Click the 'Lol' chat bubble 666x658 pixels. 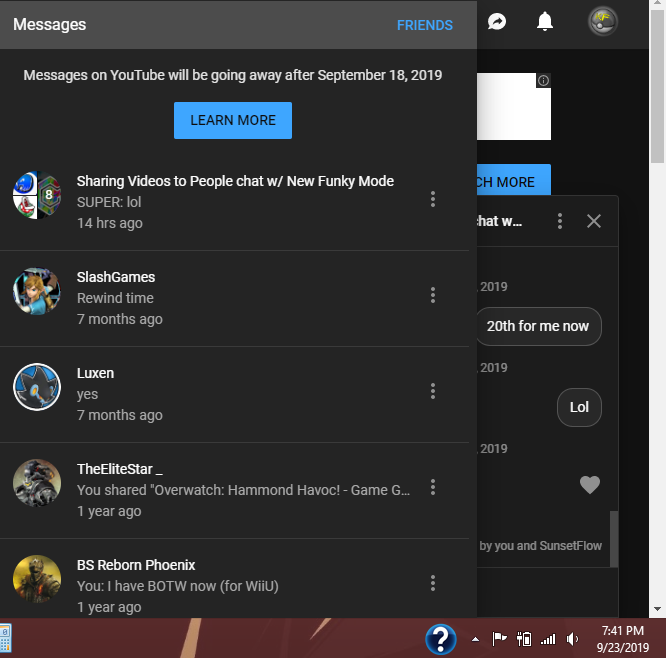click(579, 407)
